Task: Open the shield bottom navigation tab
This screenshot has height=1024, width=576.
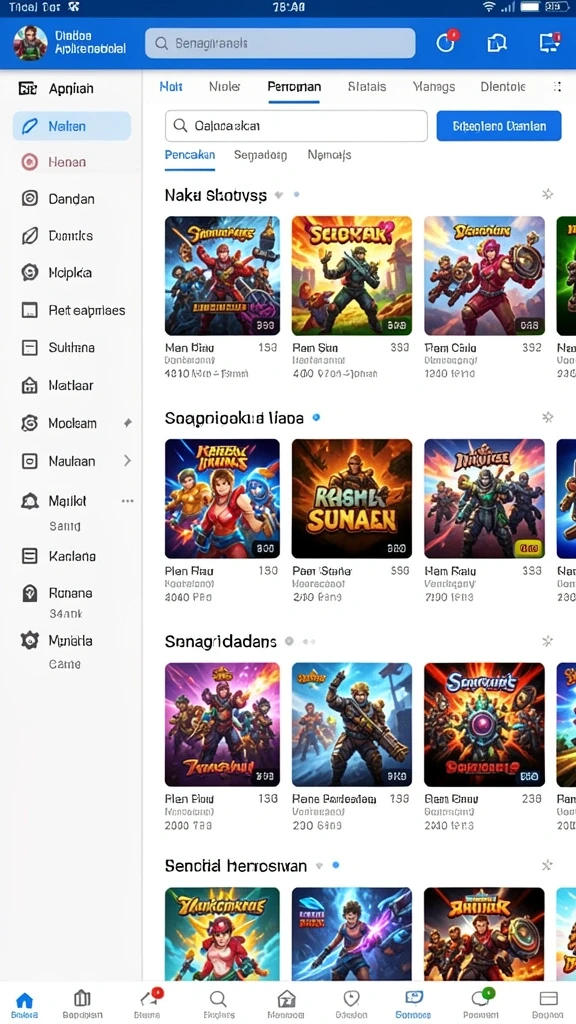Action: coord(351,1004)
